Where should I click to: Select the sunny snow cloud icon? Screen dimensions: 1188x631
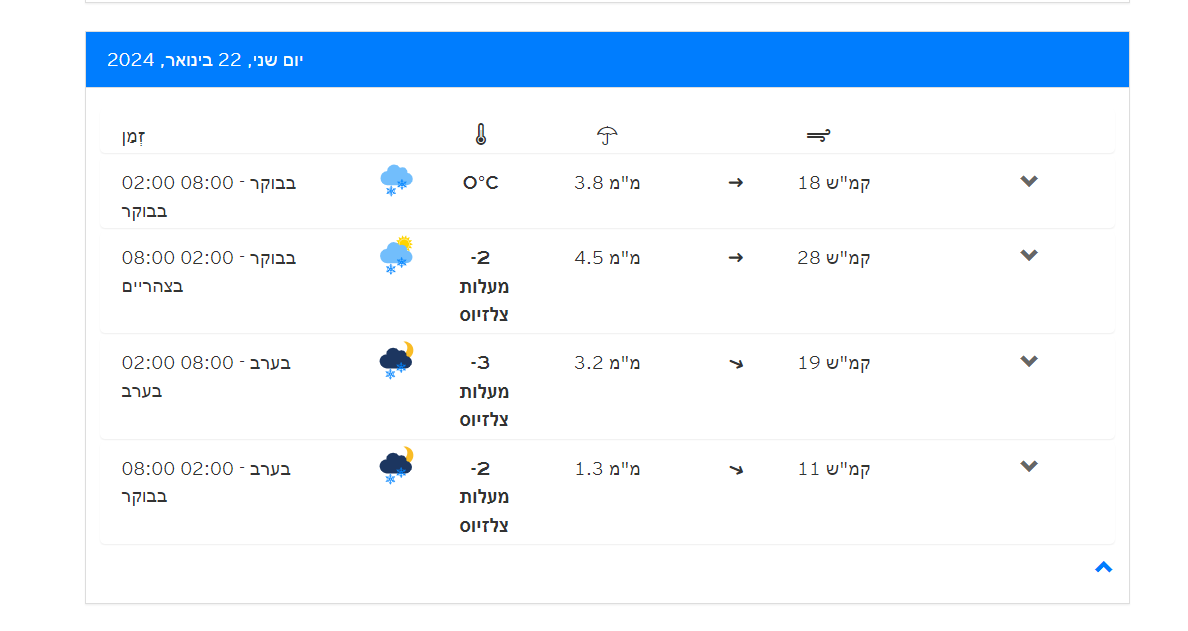point(396,256)
